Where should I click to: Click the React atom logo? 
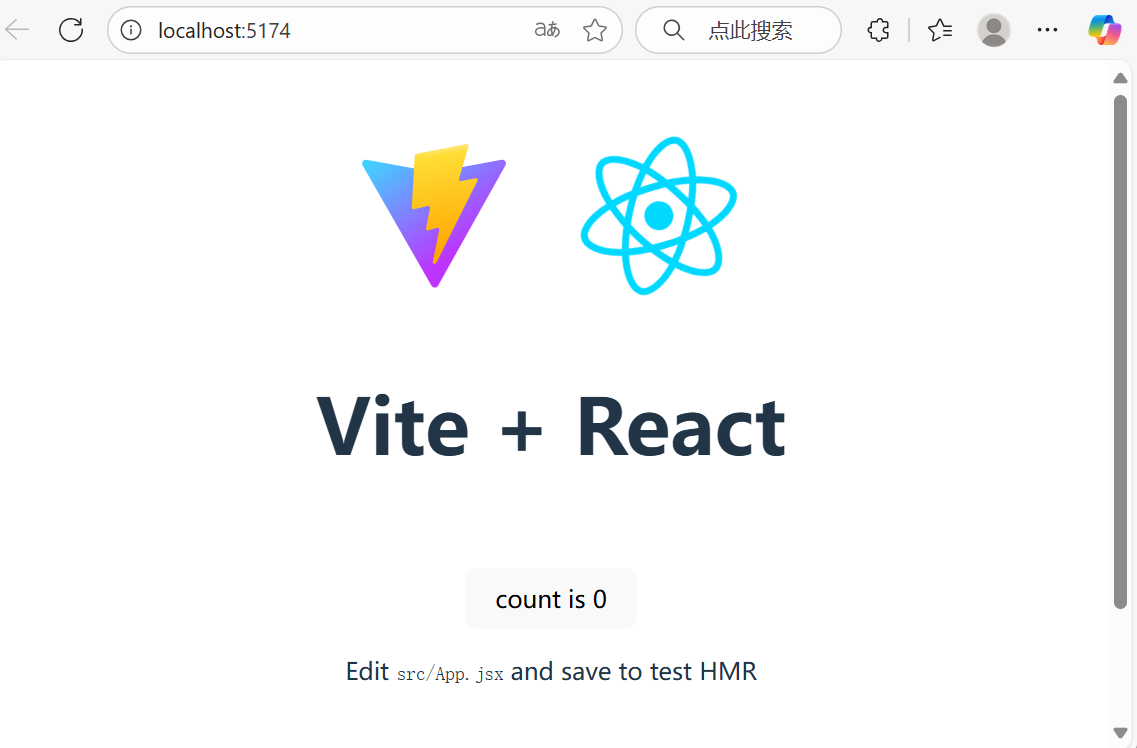click(x=658, y=216)
